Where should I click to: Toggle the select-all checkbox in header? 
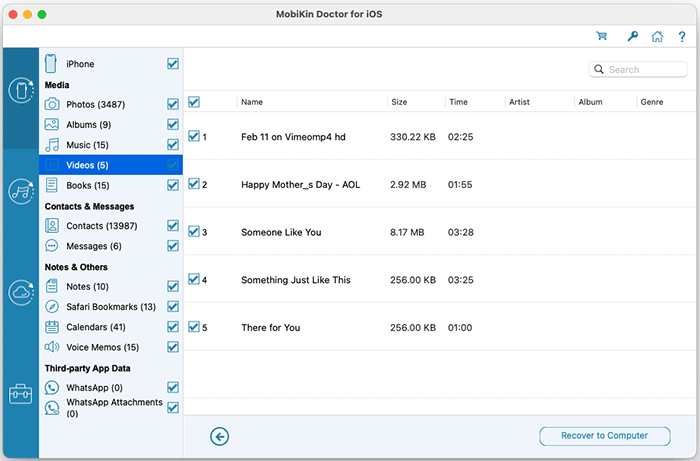tap(194, 102)
